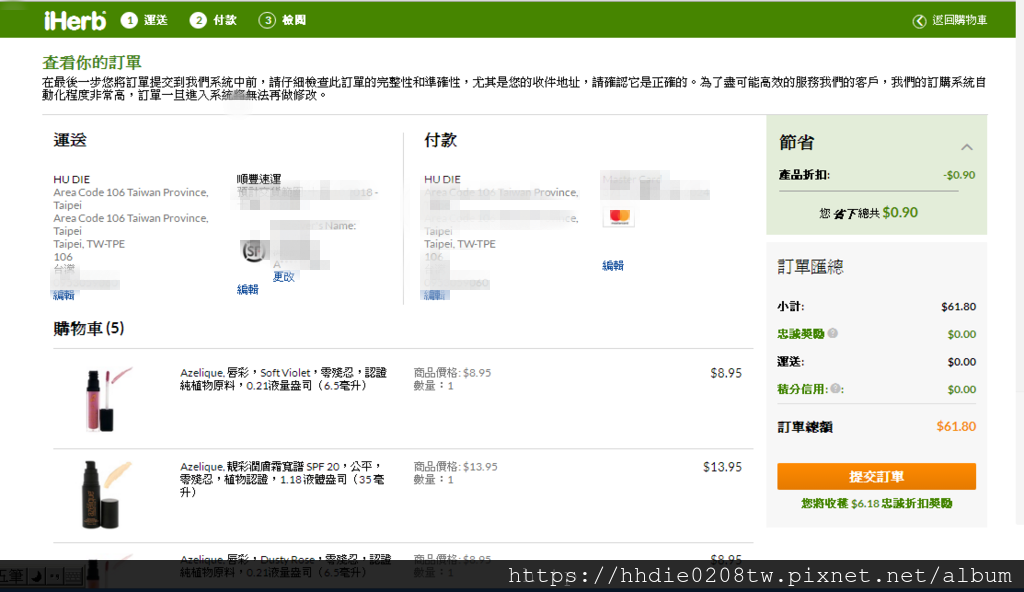Go to step 2 付款
The width and height of the screenshot is (1024, 592).
(214, 20)
